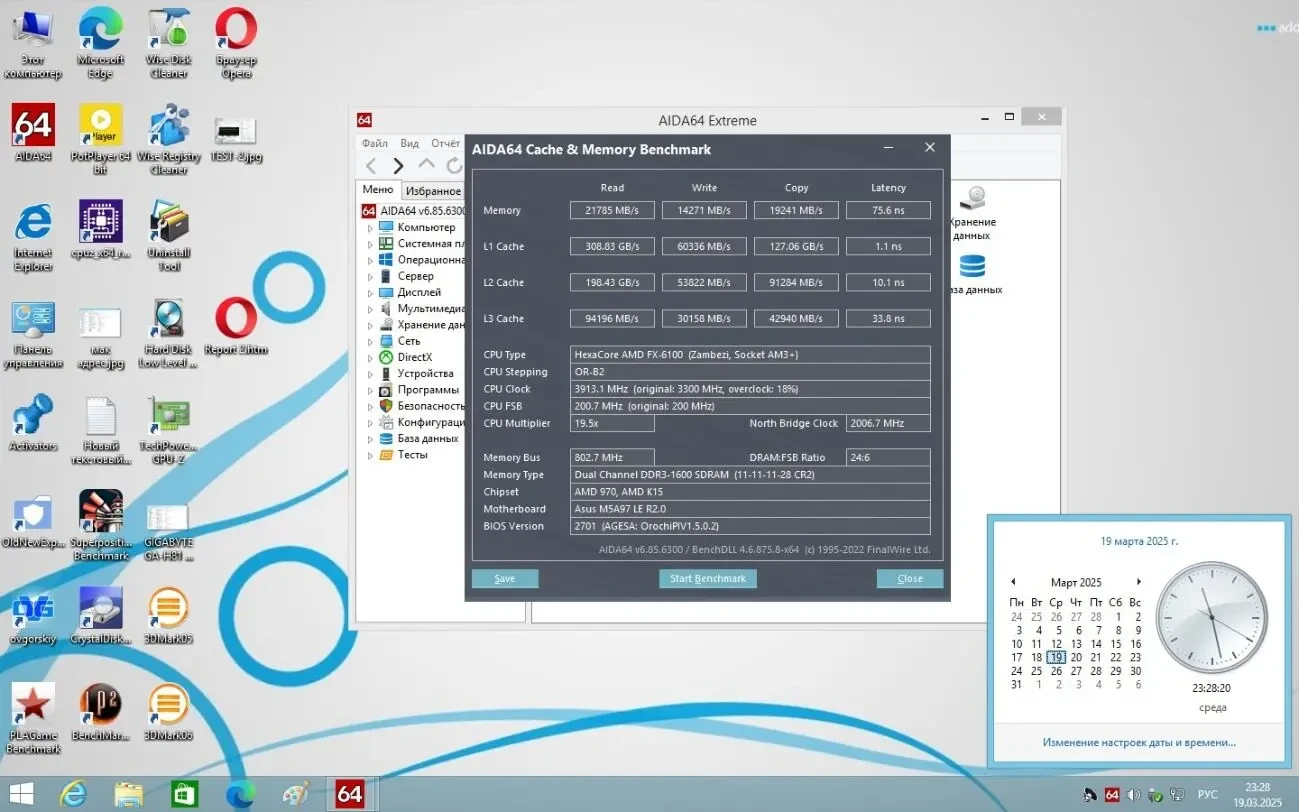Expand the Дисплей tree node

[370, 293]
